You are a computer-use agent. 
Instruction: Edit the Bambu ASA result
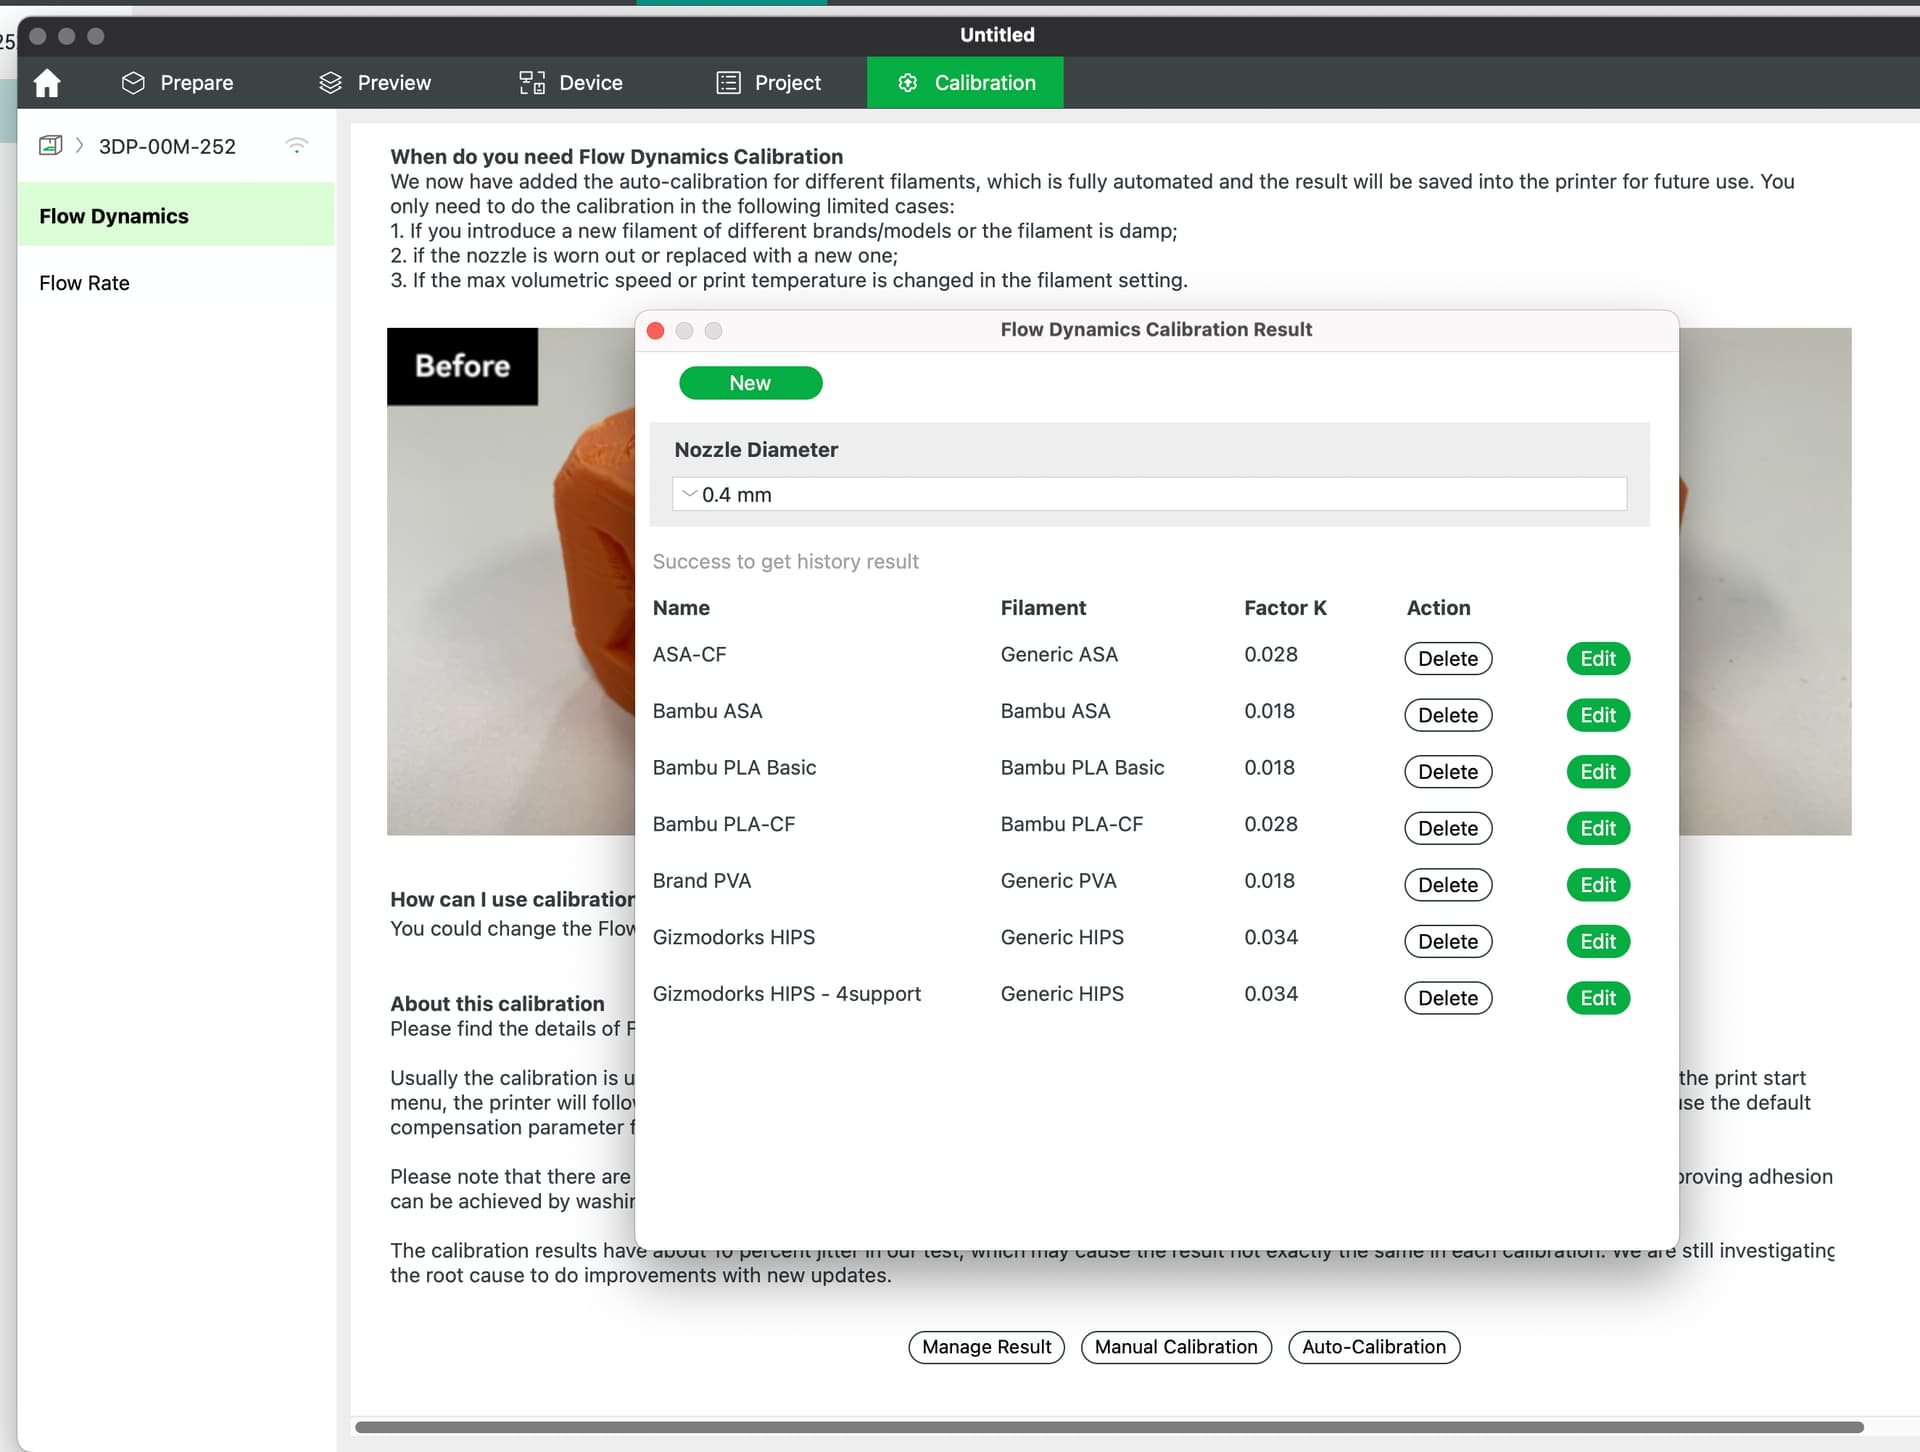(x=1598, y=715)
